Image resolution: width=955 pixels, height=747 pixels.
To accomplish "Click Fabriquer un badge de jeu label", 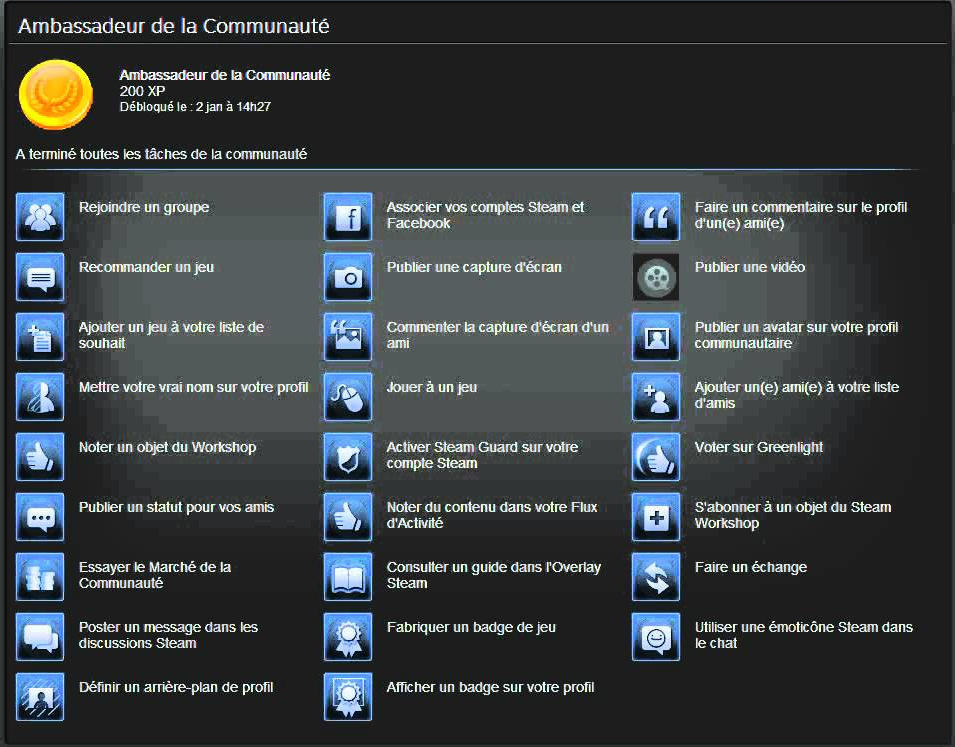I will tap(471, 628).
